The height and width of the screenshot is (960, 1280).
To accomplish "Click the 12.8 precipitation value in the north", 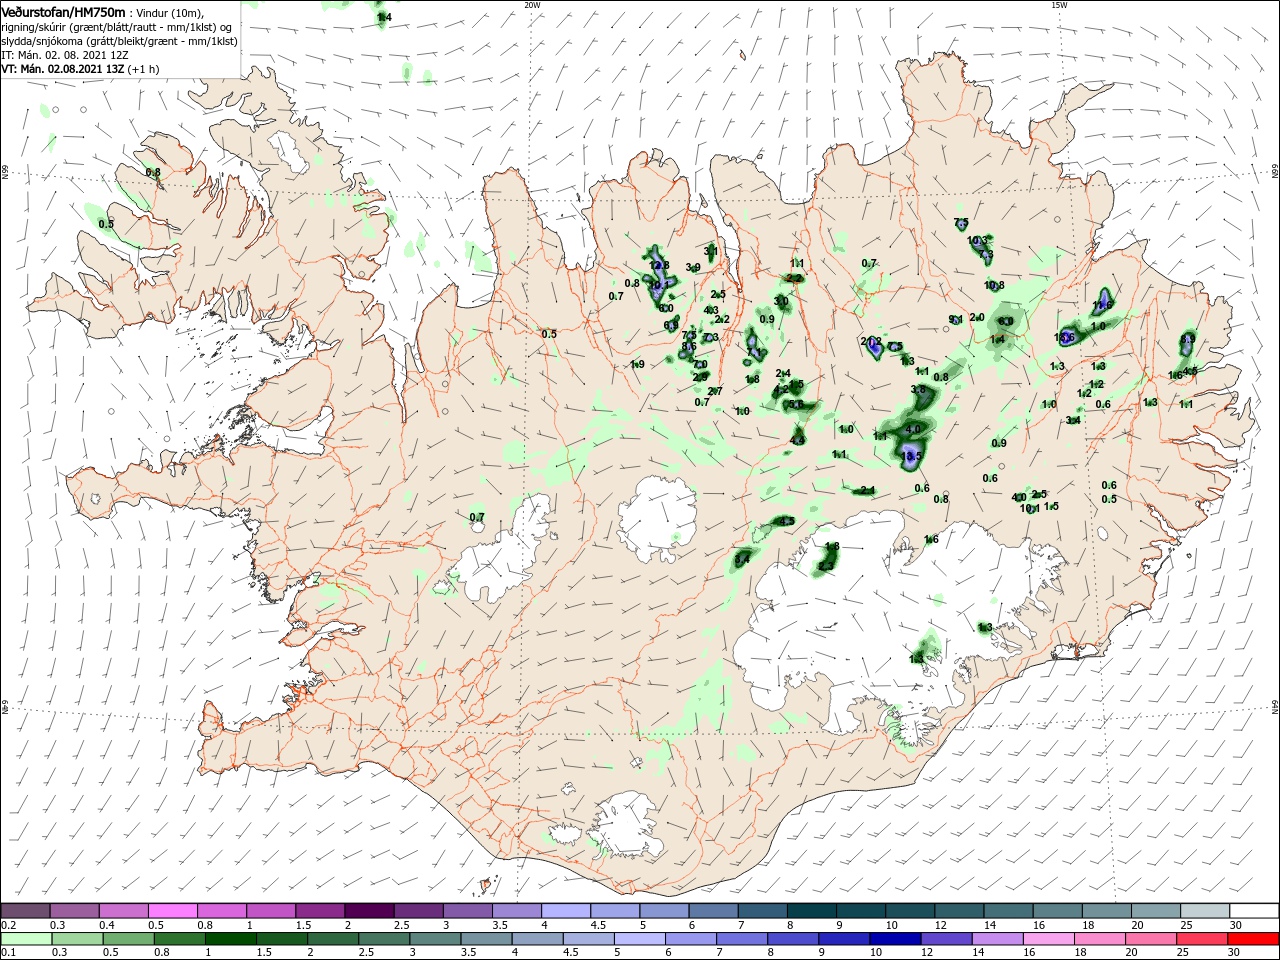I will (659, 265).
